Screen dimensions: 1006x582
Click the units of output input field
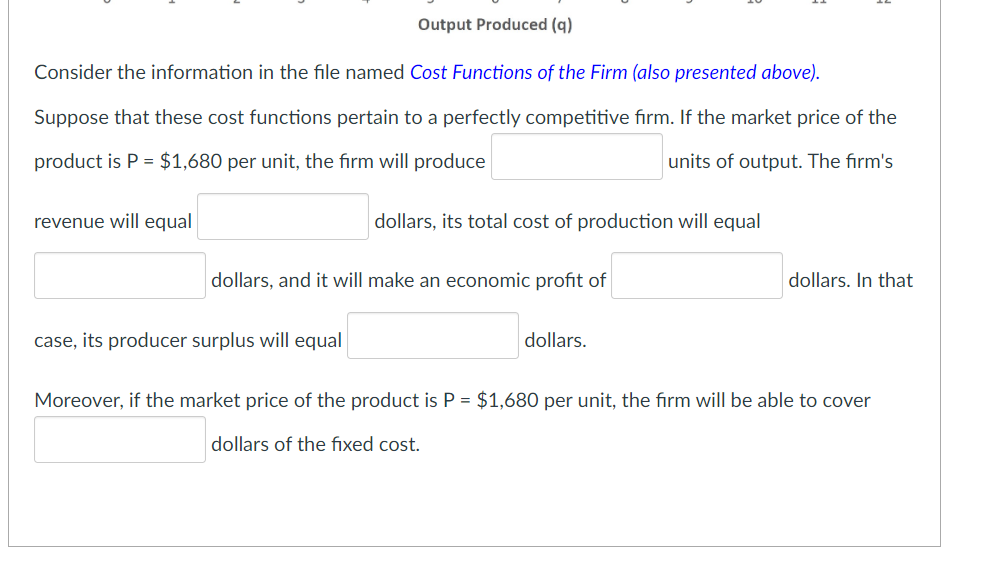(576, 156)
